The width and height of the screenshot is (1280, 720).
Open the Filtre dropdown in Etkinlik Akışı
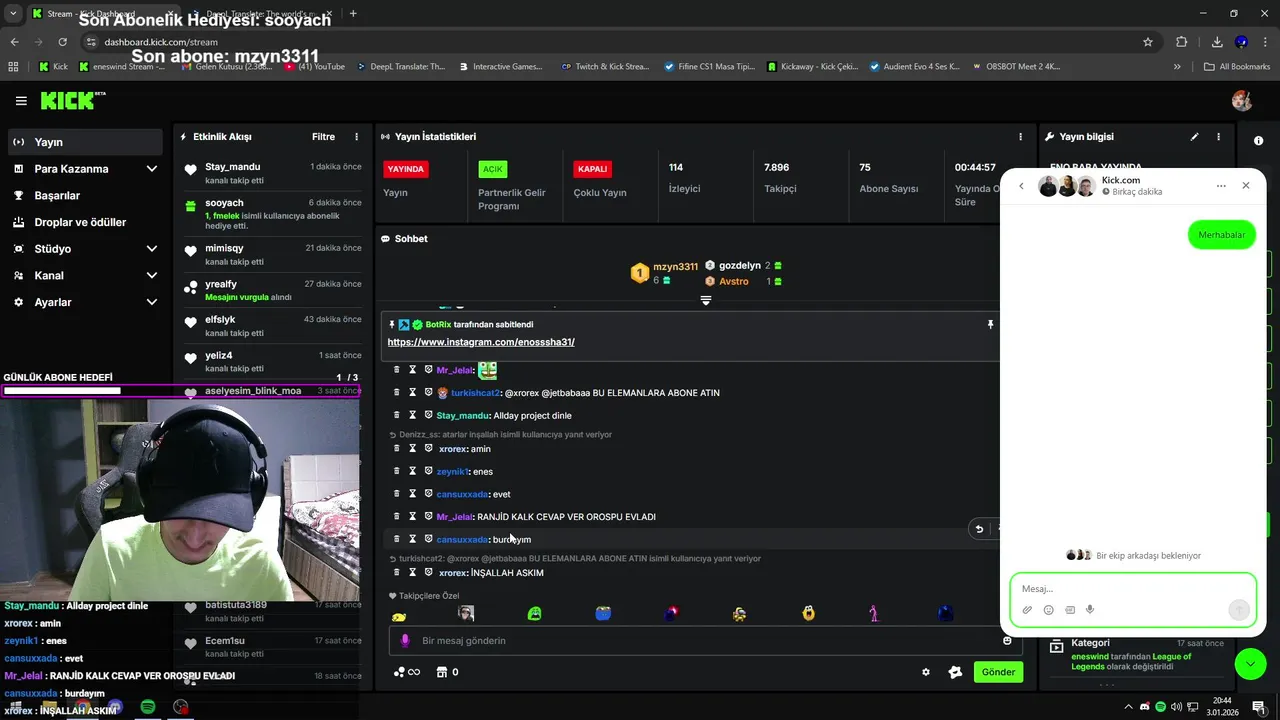tap(323, 137)
